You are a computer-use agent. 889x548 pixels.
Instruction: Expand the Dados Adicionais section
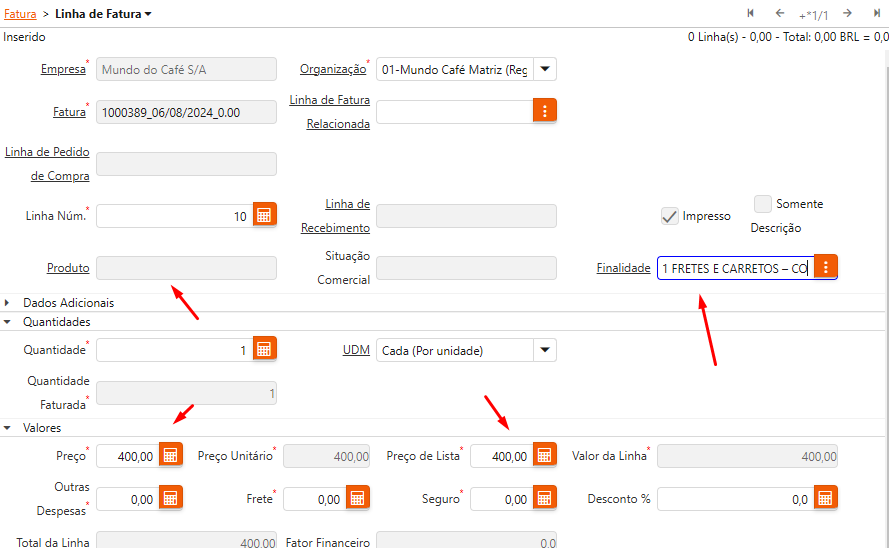click(8, 302)
